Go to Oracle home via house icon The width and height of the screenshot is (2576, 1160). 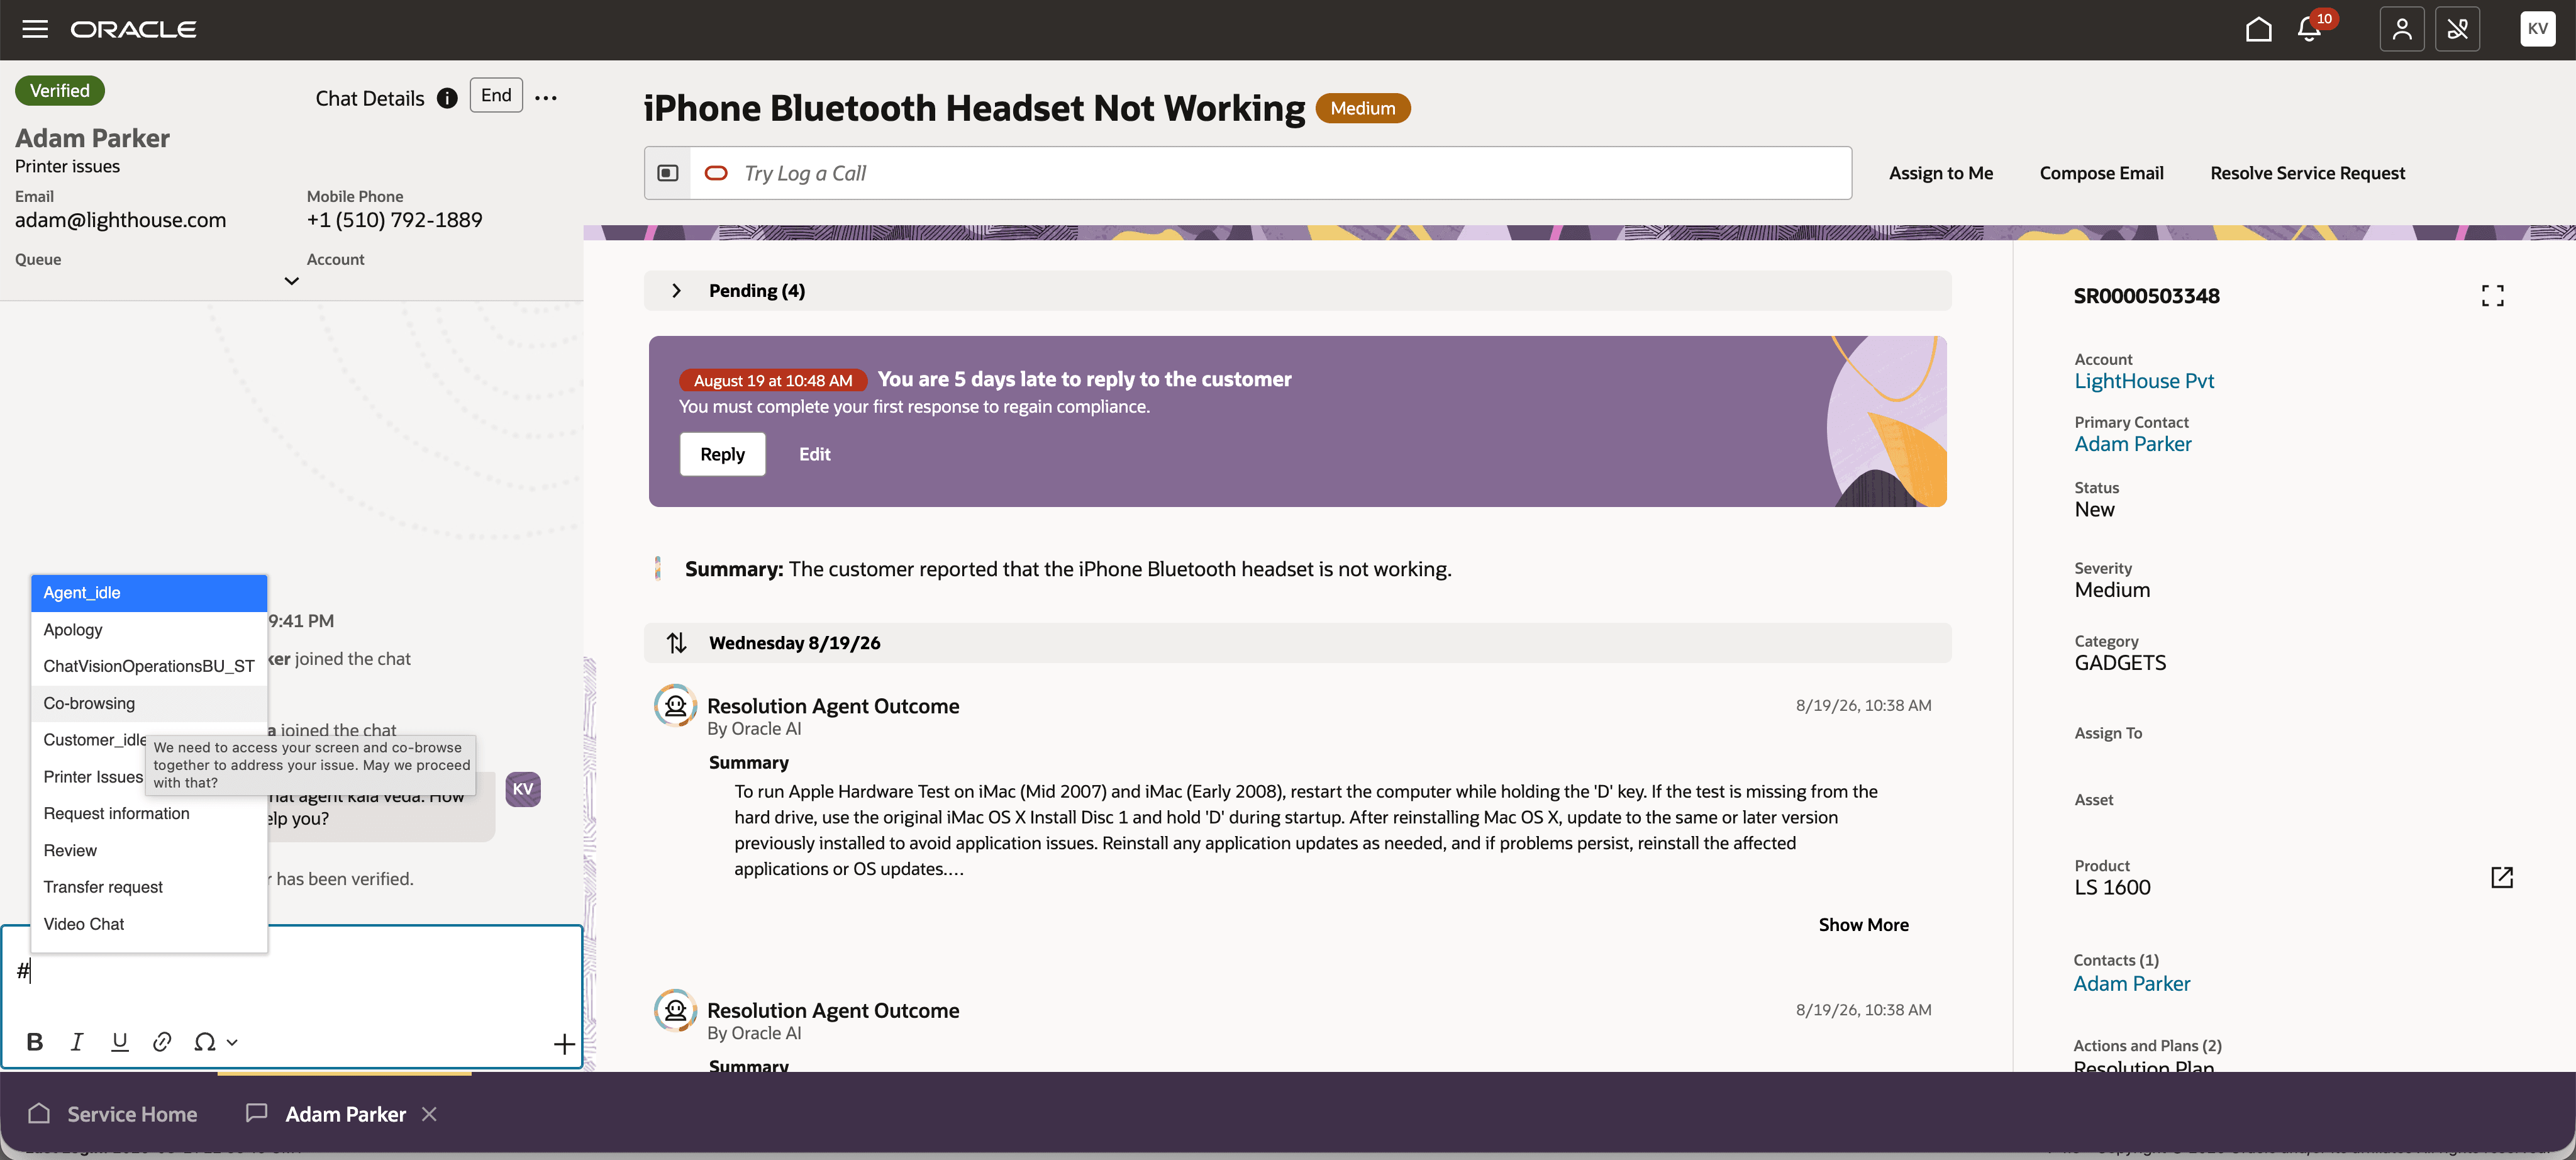2258,29
